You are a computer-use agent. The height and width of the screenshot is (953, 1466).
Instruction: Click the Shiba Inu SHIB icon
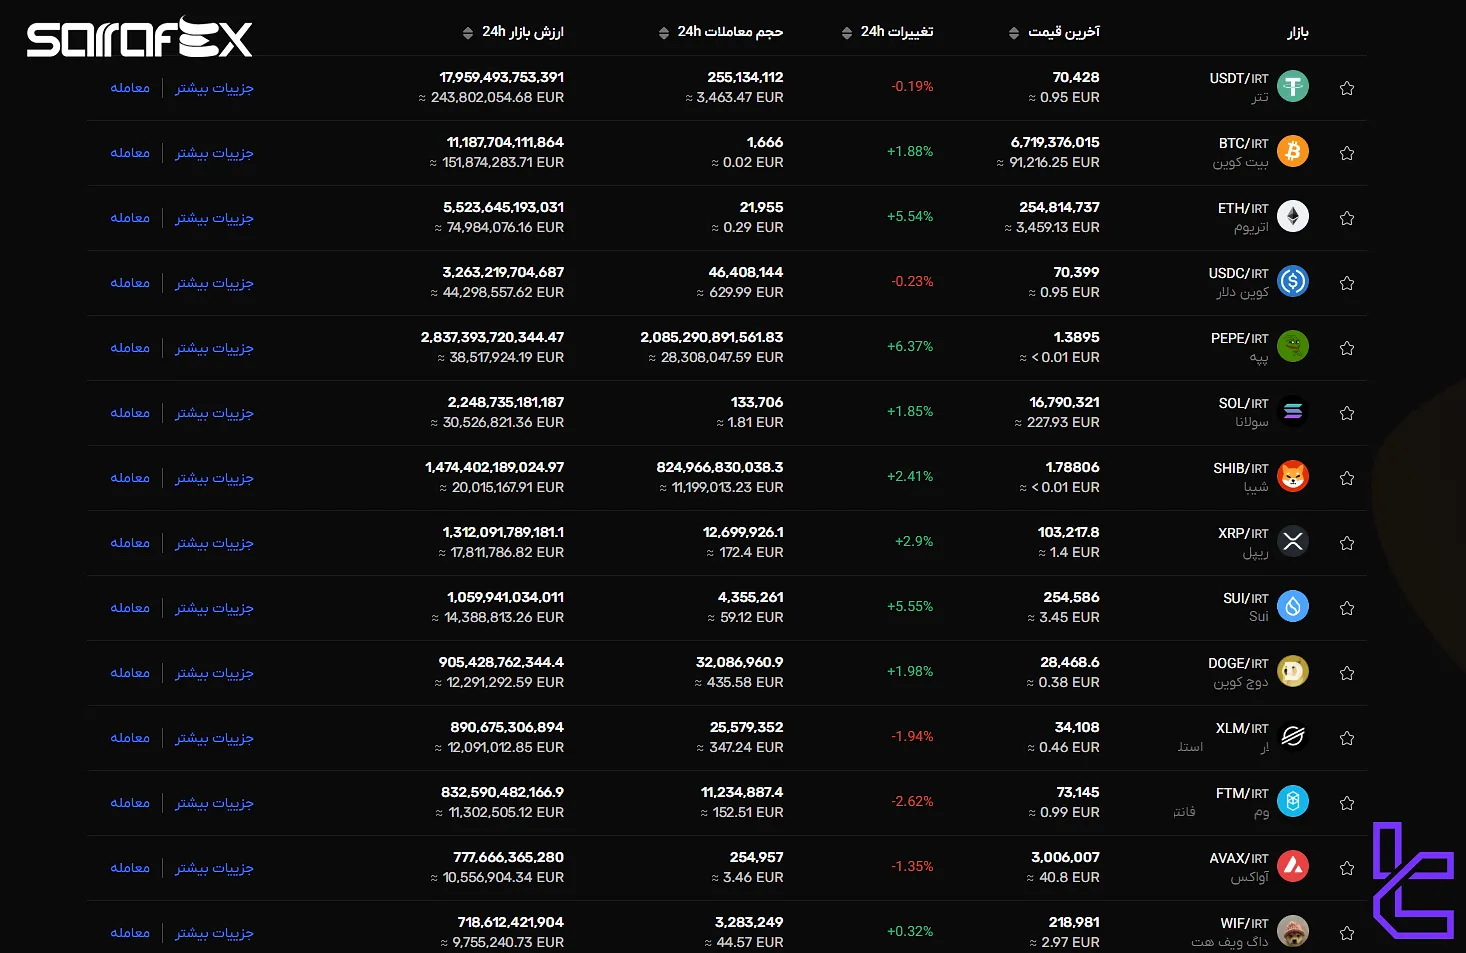point(1293,477)
